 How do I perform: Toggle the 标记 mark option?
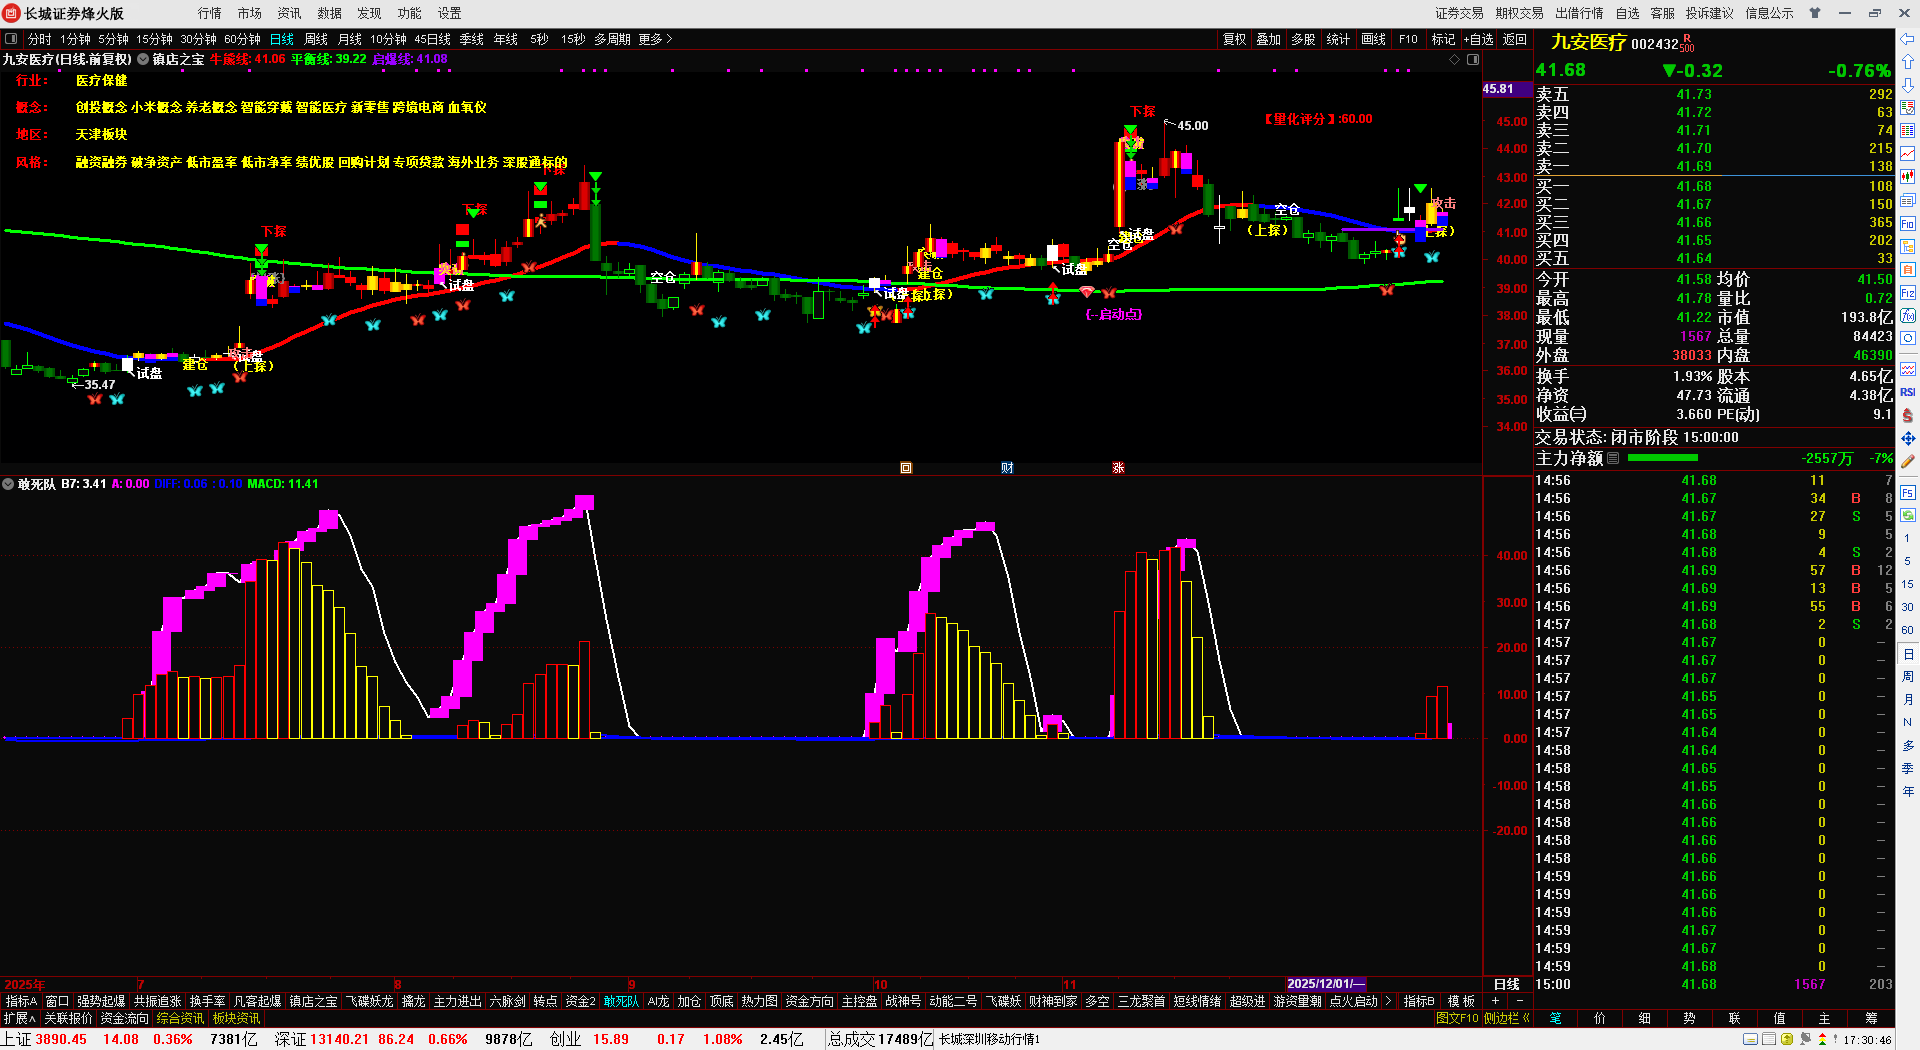pyautogui.click(x=1443, y=39)
